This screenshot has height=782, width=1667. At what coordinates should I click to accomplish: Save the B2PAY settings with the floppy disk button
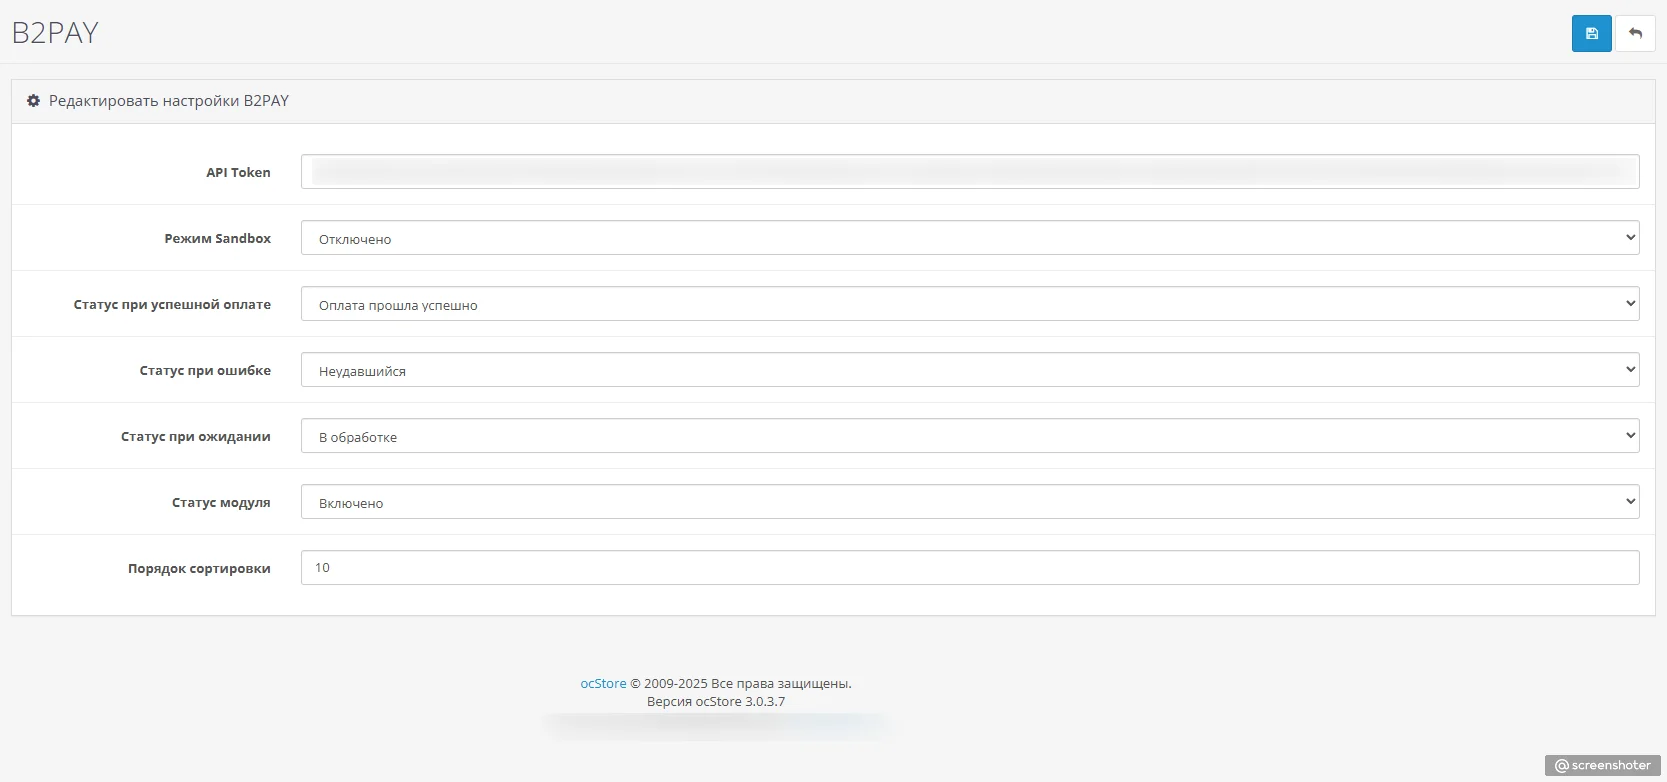[x=1591, y=33]
